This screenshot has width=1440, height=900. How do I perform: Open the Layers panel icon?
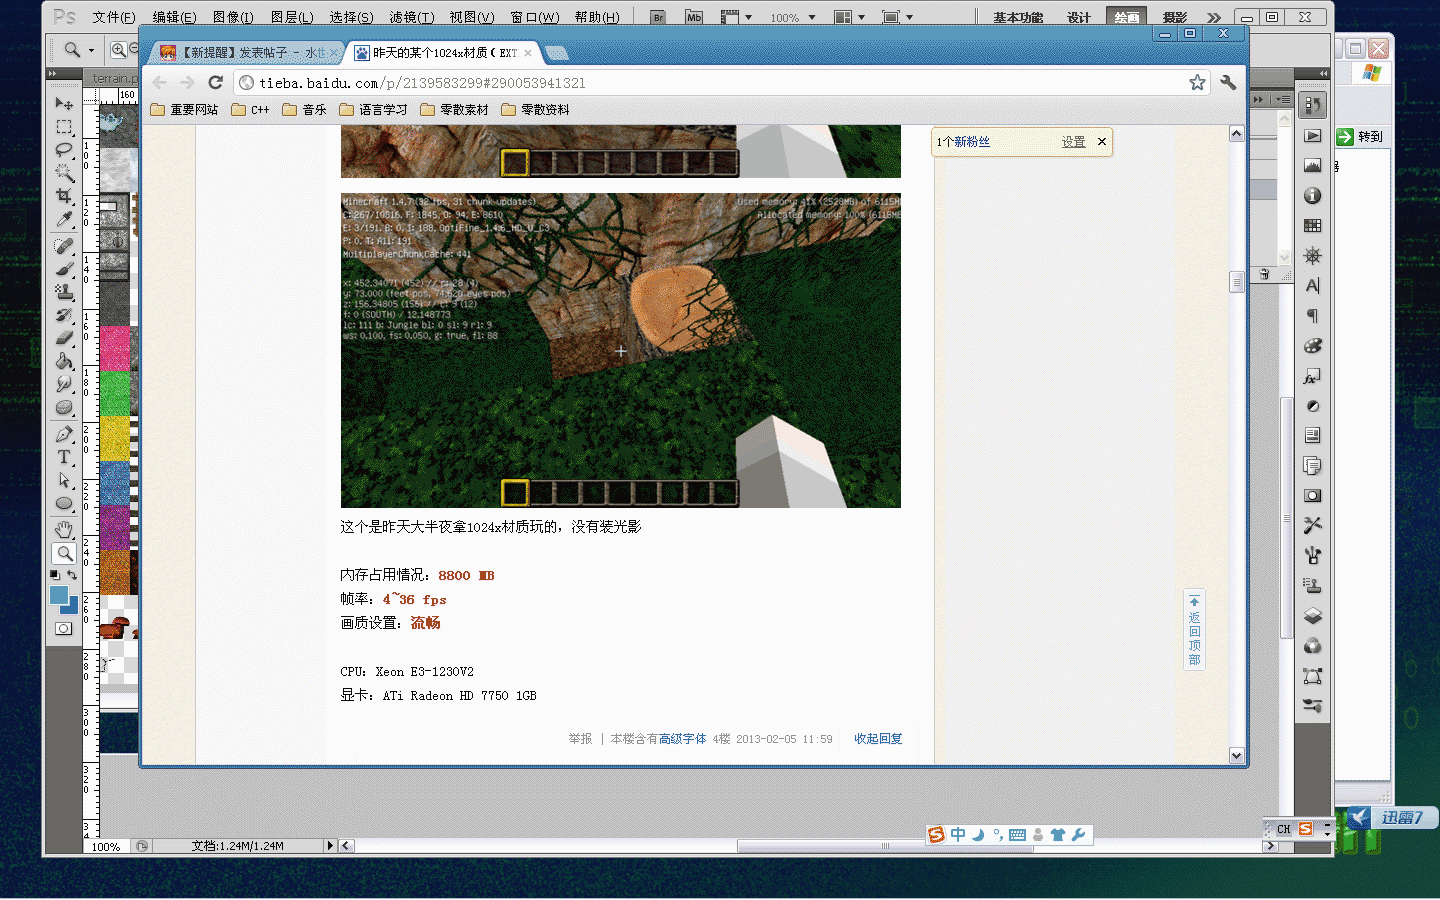[x=1313, y=616]
